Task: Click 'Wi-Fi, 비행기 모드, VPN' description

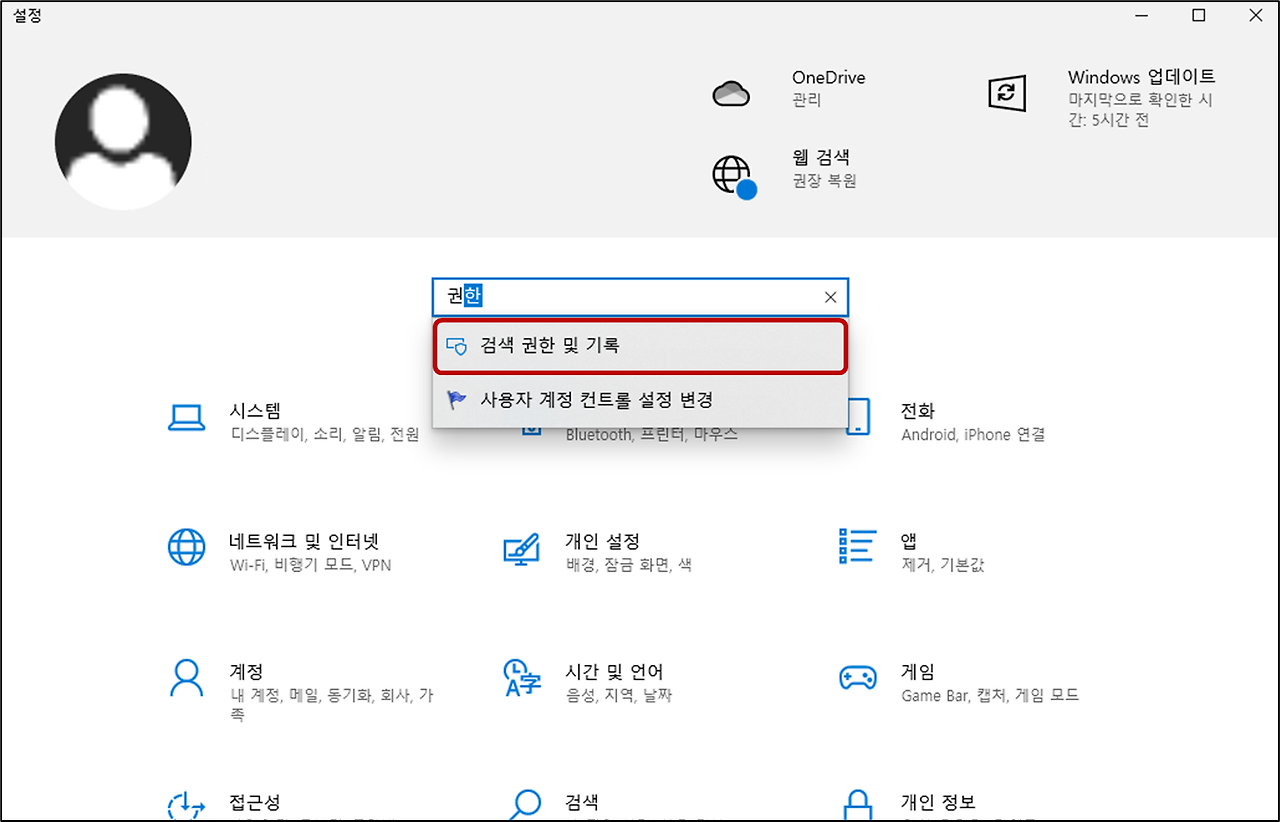Action: (x=310, y=565)
